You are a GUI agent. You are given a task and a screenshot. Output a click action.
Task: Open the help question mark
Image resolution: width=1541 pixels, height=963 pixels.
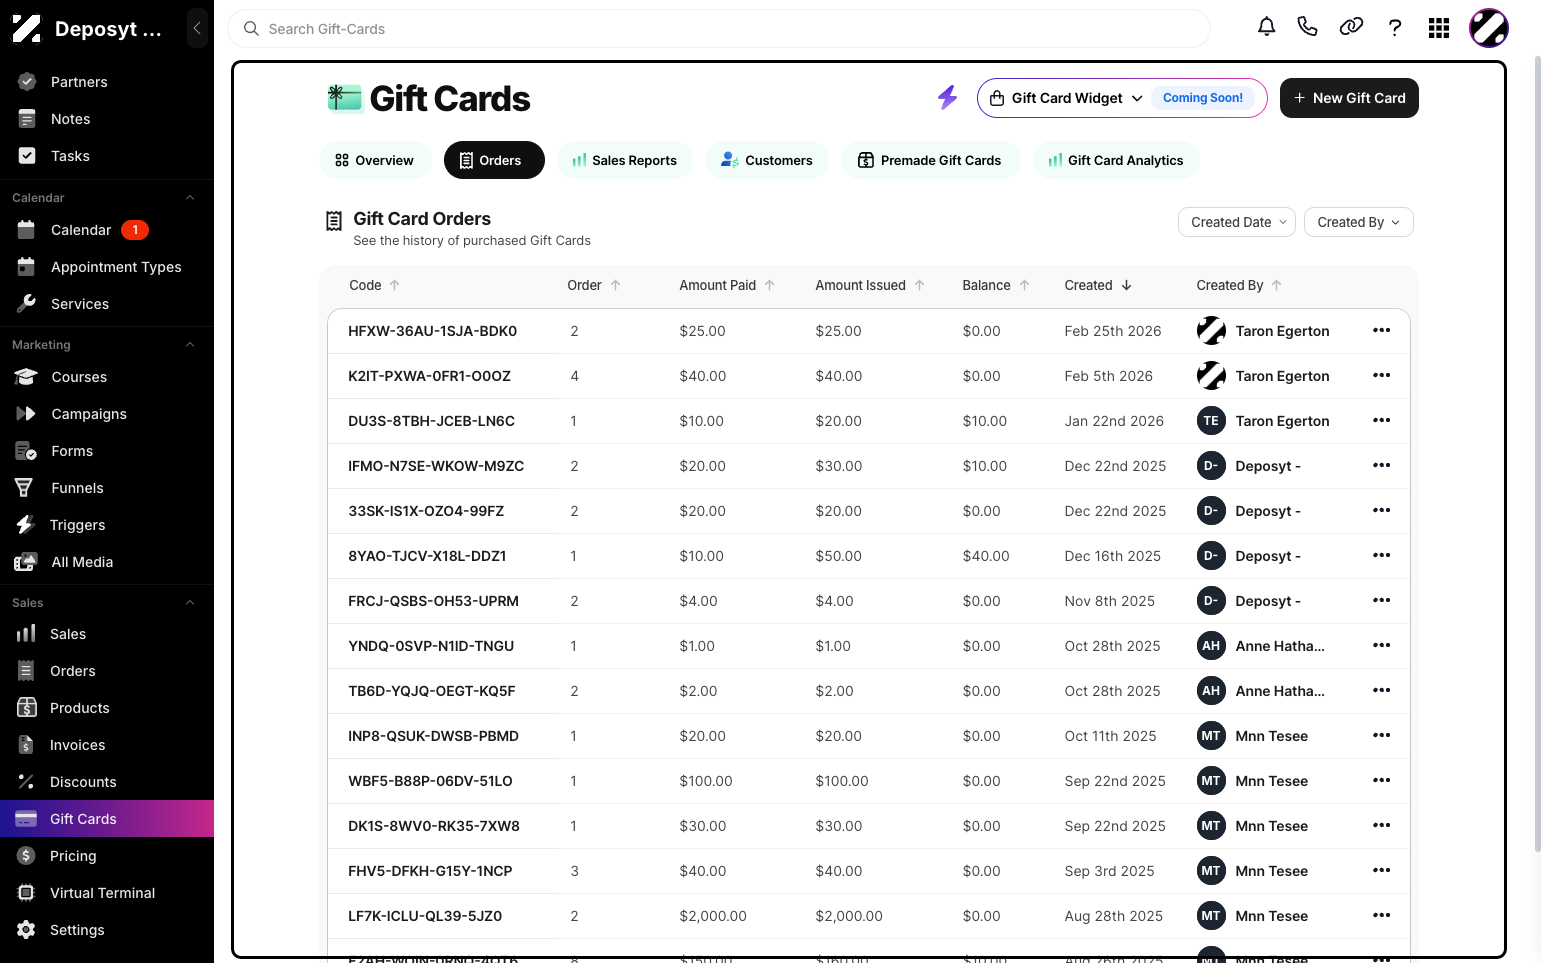[x=1395, y=28]
